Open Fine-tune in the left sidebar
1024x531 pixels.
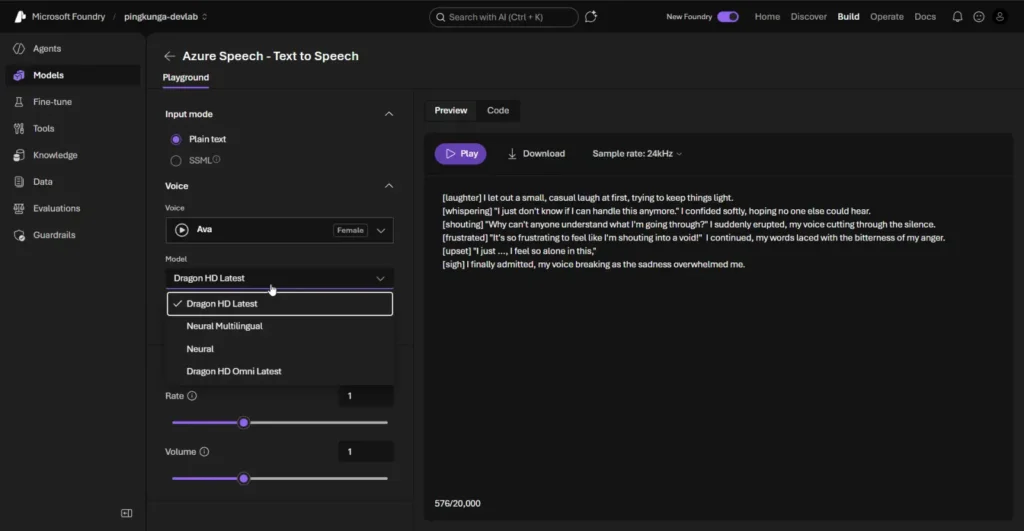click(x=52, y=102)
